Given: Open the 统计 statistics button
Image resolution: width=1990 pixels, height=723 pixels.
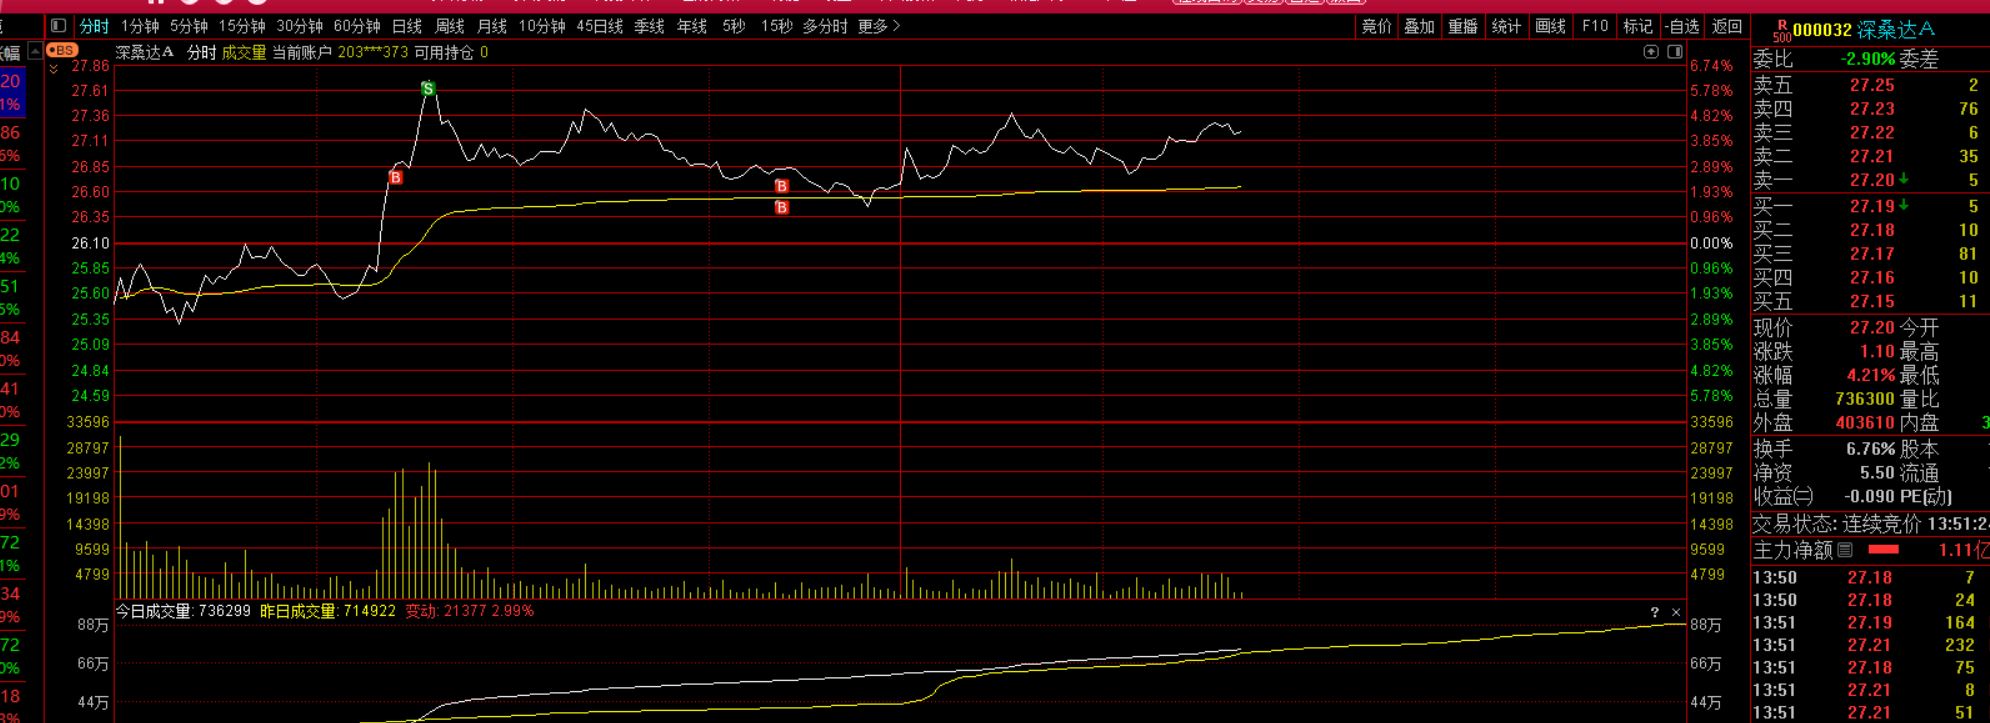Looking at the screenshot, I should click(1506, 26).
